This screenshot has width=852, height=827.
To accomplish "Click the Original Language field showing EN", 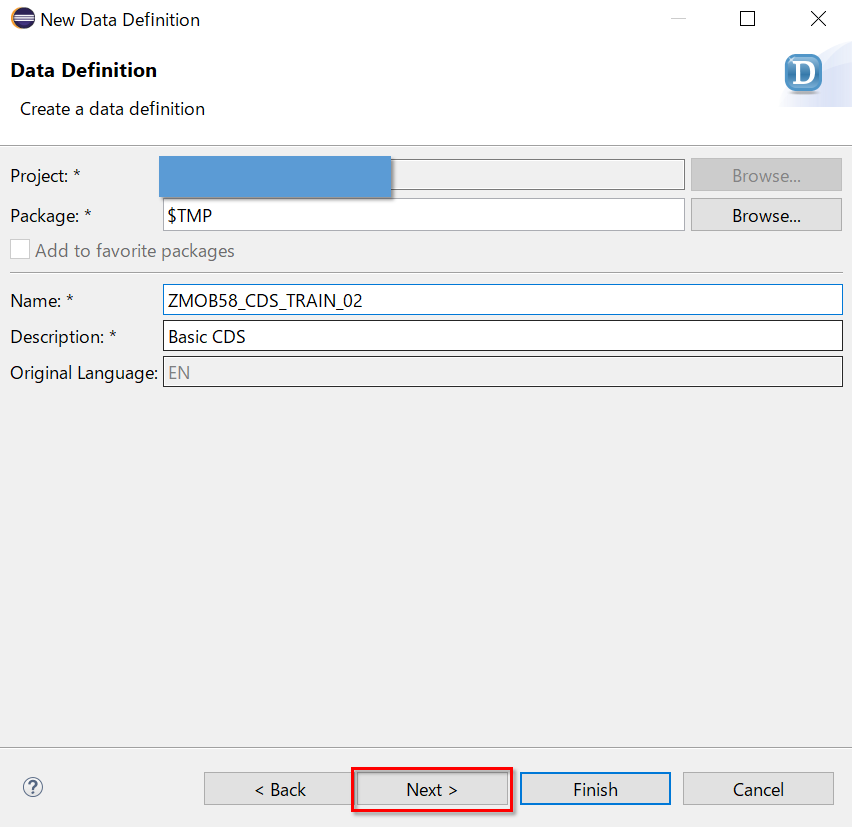I will coord(500,372).
